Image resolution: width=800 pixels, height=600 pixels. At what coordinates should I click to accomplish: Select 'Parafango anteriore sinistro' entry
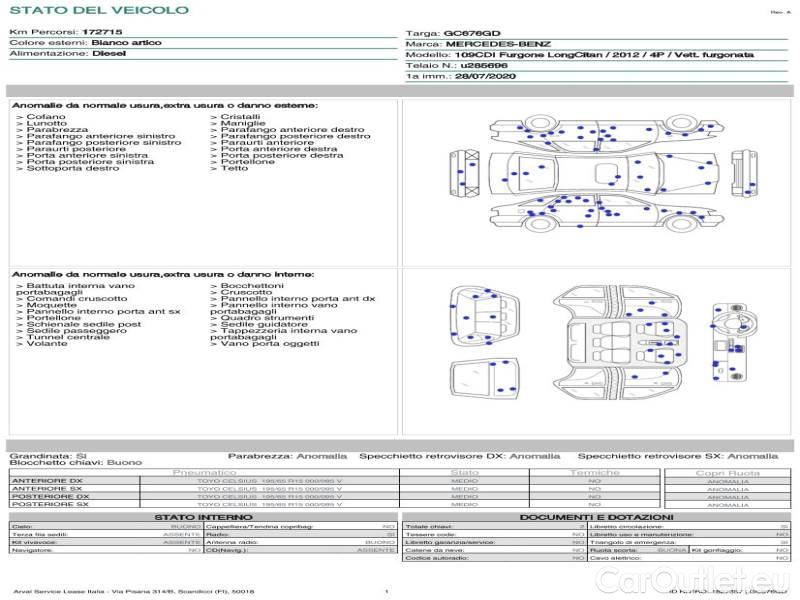[x=96, y=136]
